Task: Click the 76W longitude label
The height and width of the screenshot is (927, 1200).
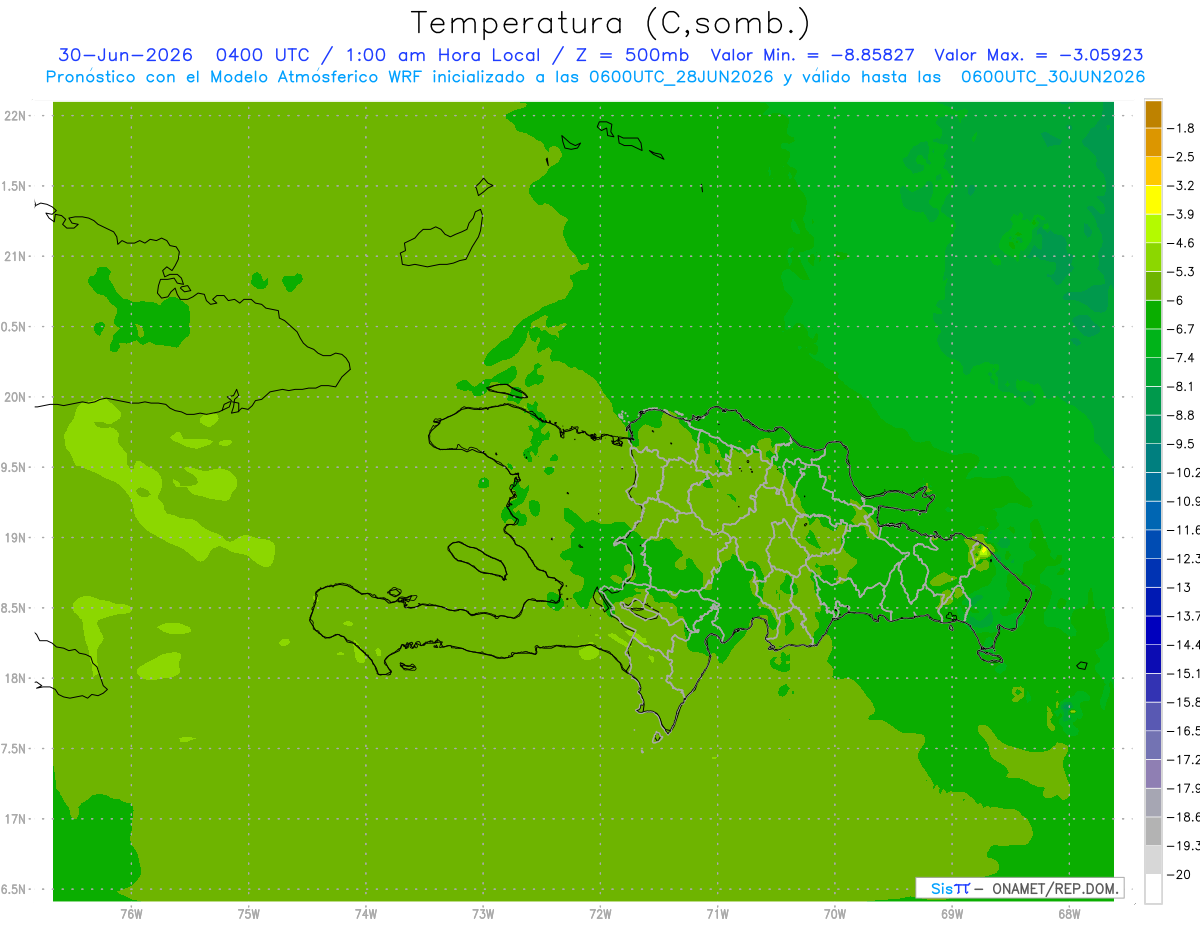Action: [131, 913]
